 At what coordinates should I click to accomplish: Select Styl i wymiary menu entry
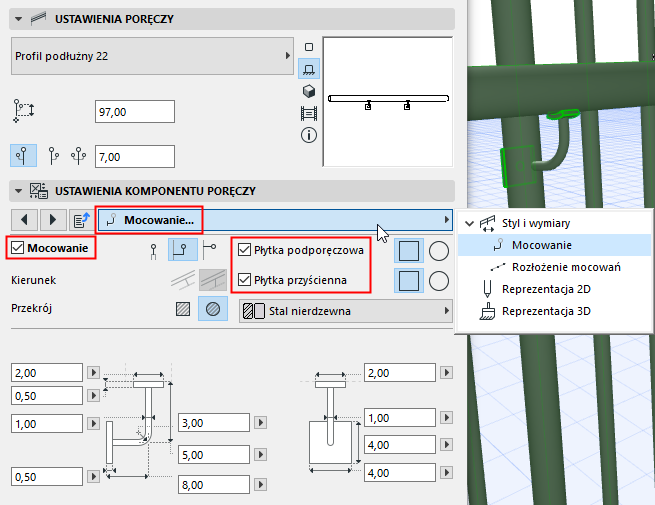pyautogui.click(x=536, y=223)
